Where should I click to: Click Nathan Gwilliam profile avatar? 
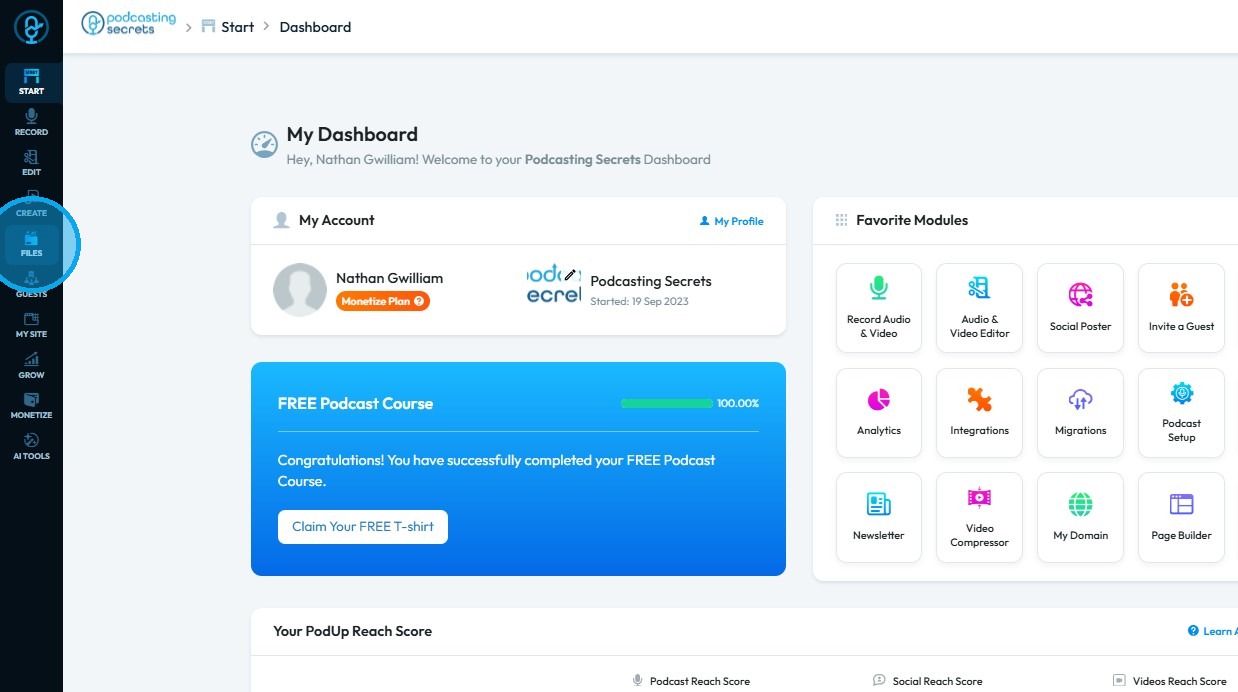[300, 290]
